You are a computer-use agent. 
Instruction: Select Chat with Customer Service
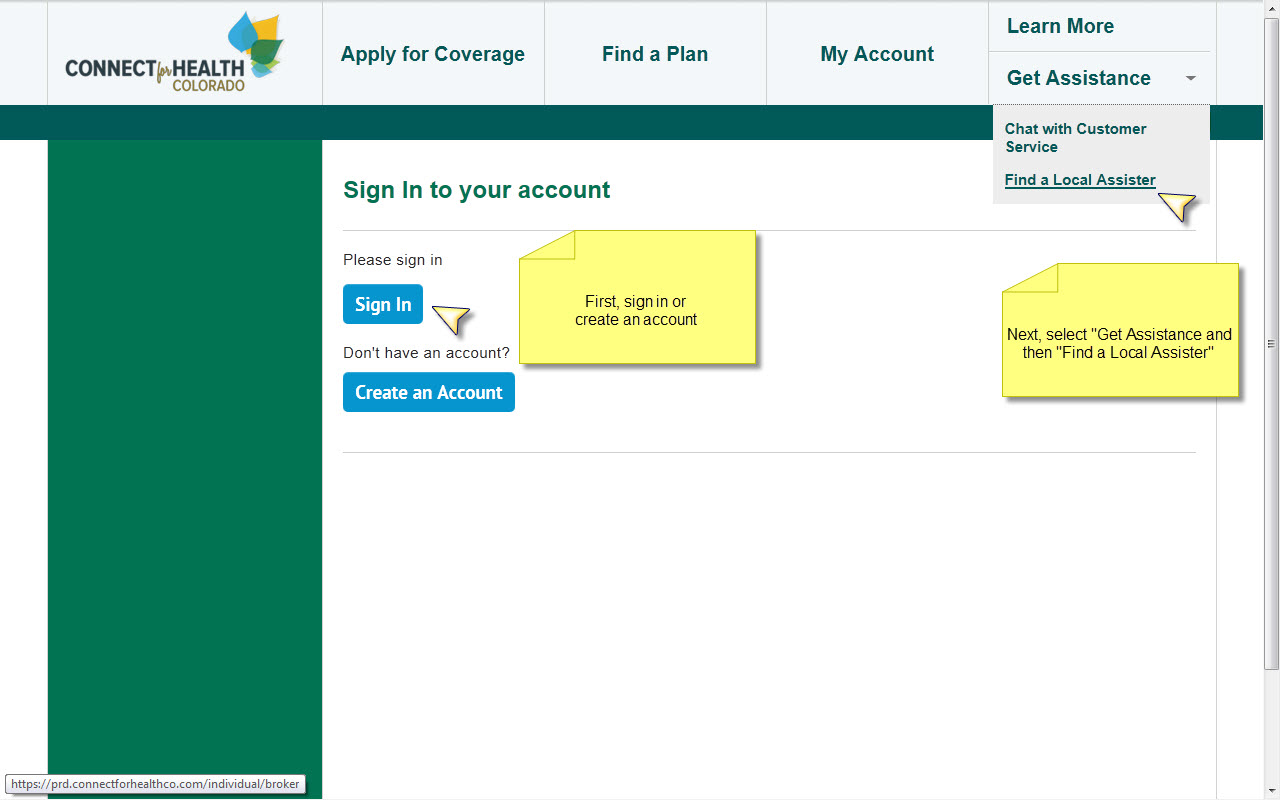[x=1076, y=138]
